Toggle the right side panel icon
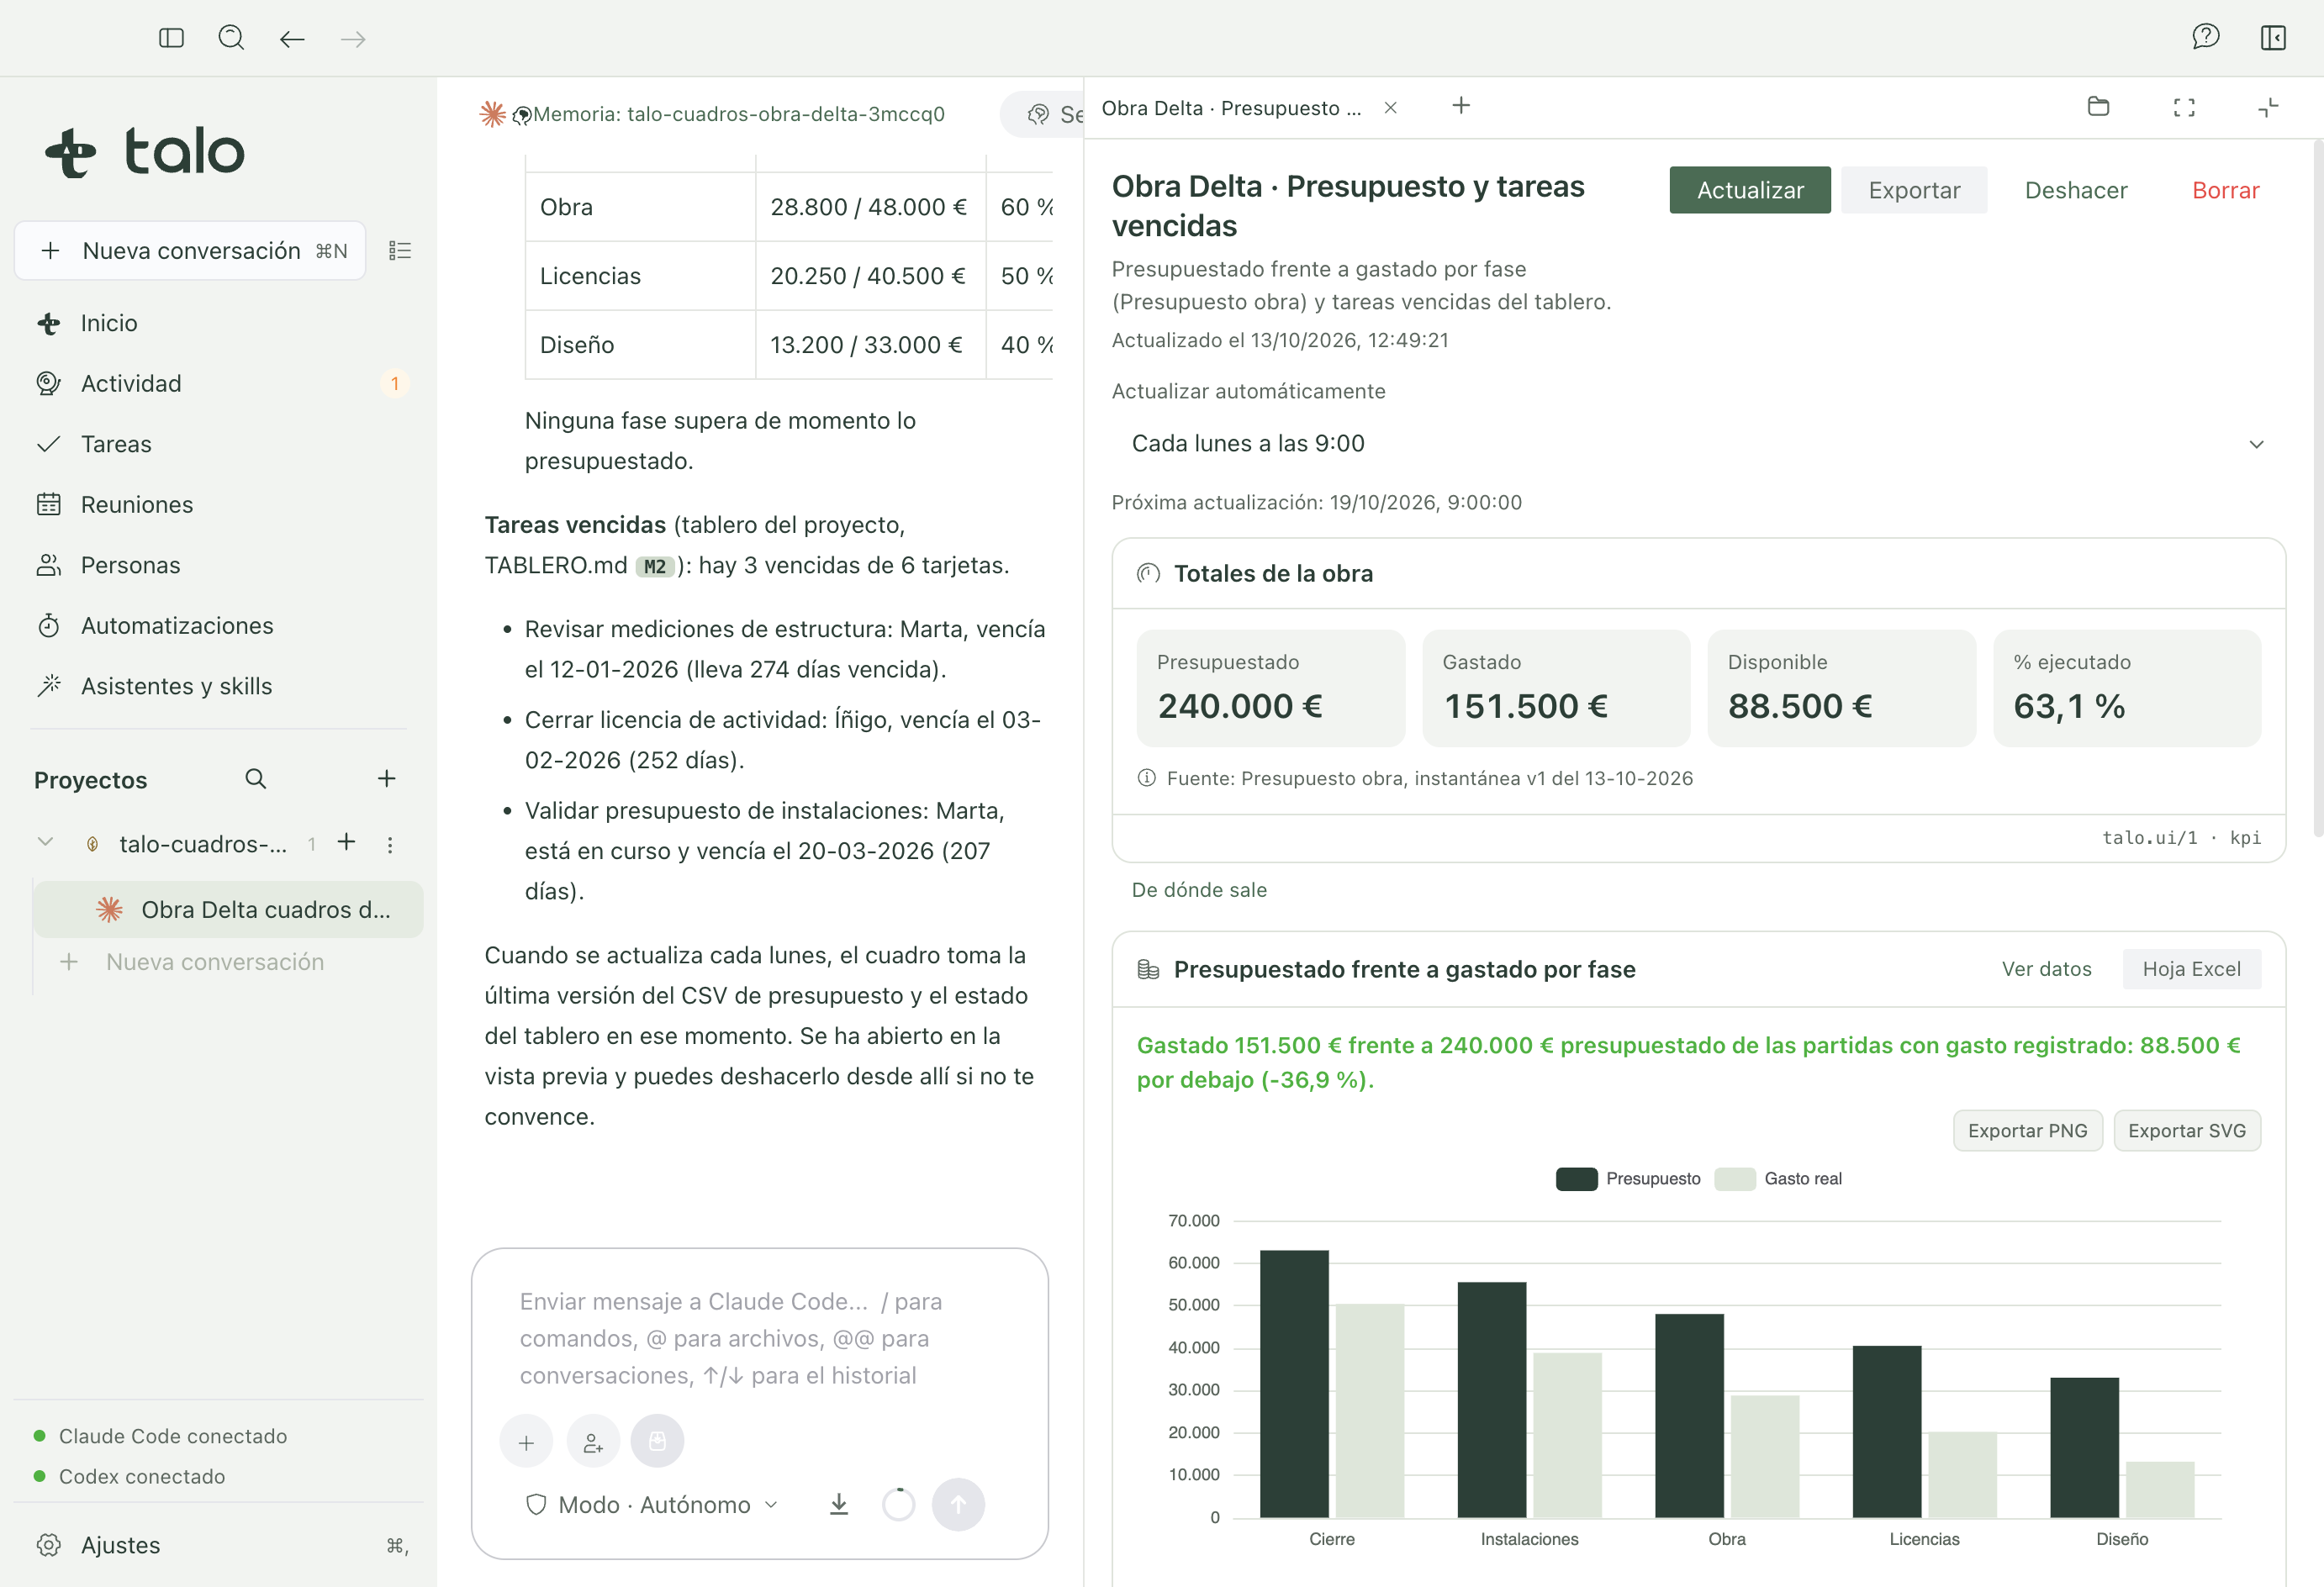 [2273, 38]
